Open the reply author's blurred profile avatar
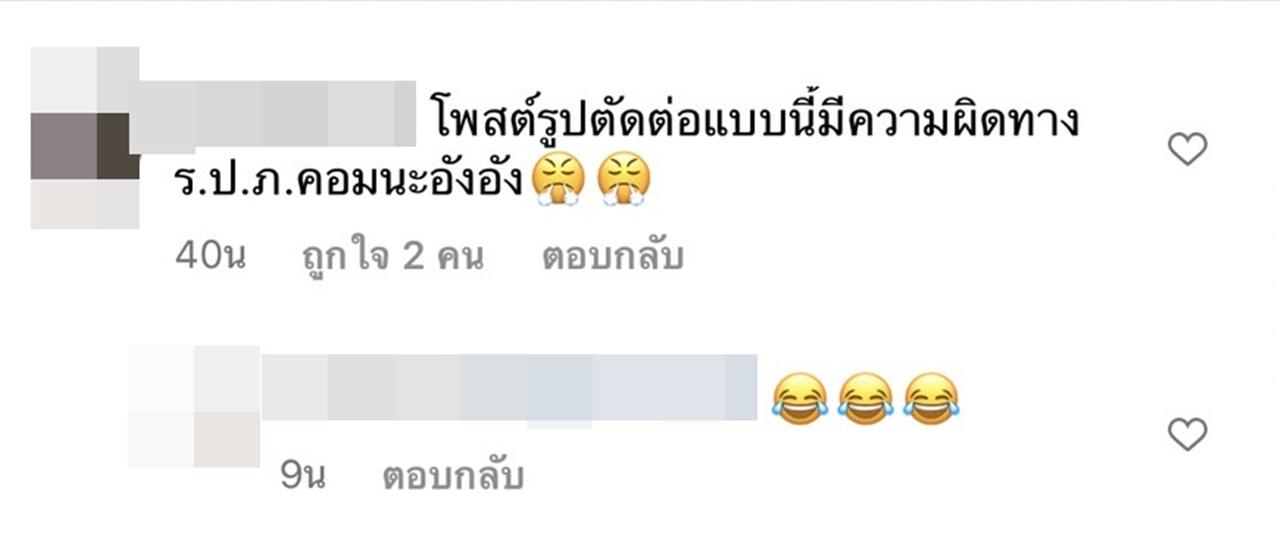Image resolution: width=1280 pixels, height=559 pixels. 194,406
